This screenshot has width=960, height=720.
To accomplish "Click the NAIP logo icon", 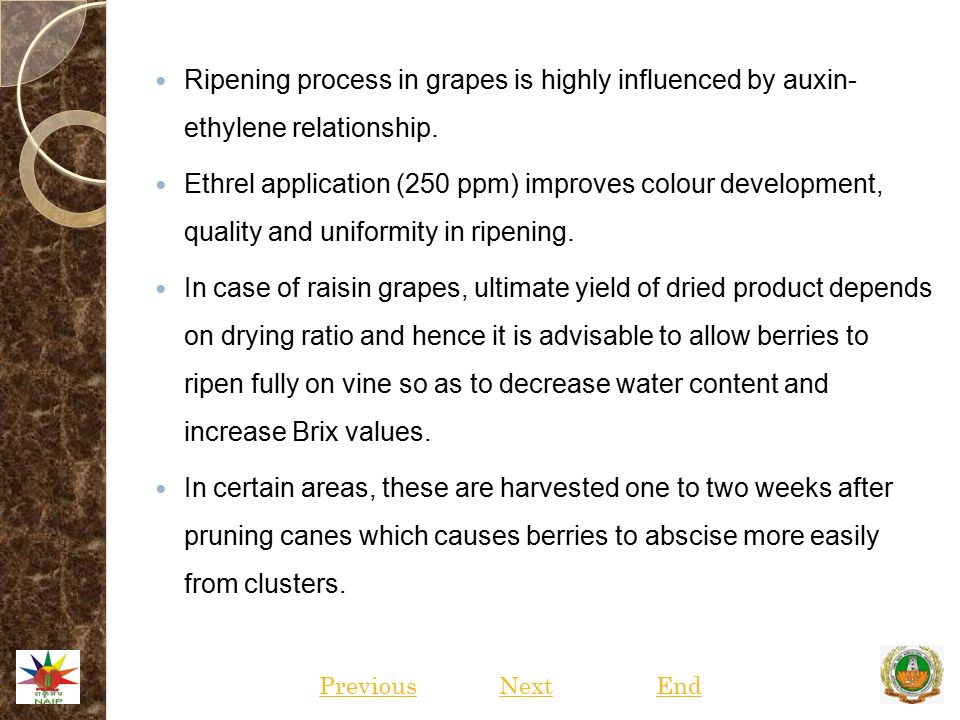I will (x=48, y=677).
